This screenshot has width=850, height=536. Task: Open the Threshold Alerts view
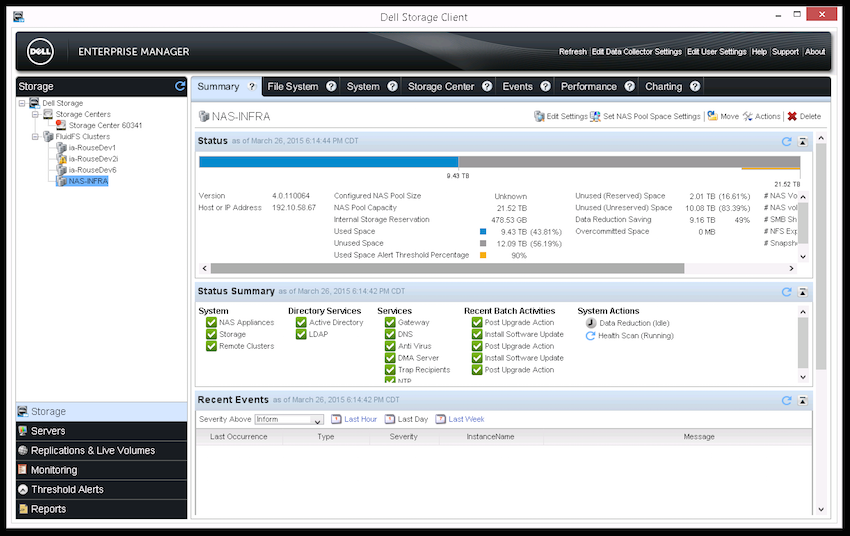coord(101,489)
